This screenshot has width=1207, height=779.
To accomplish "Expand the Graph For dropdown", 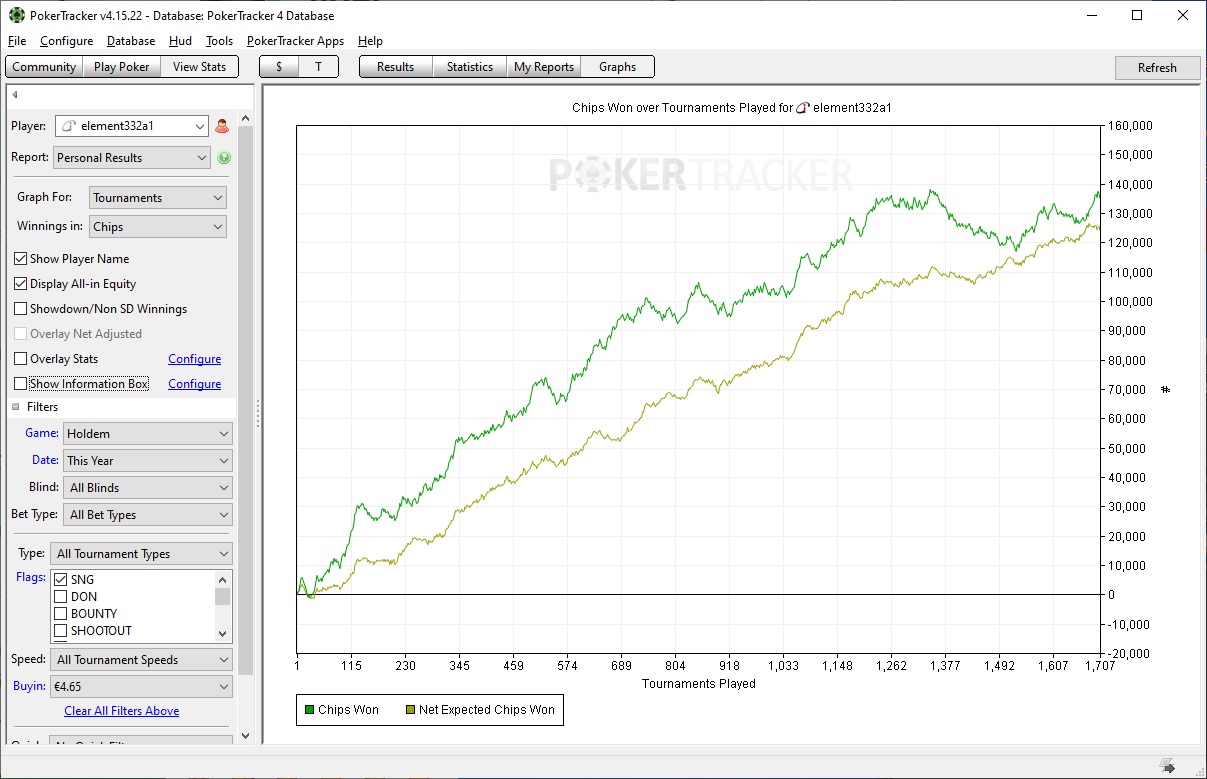I will (x=158, y=198).
